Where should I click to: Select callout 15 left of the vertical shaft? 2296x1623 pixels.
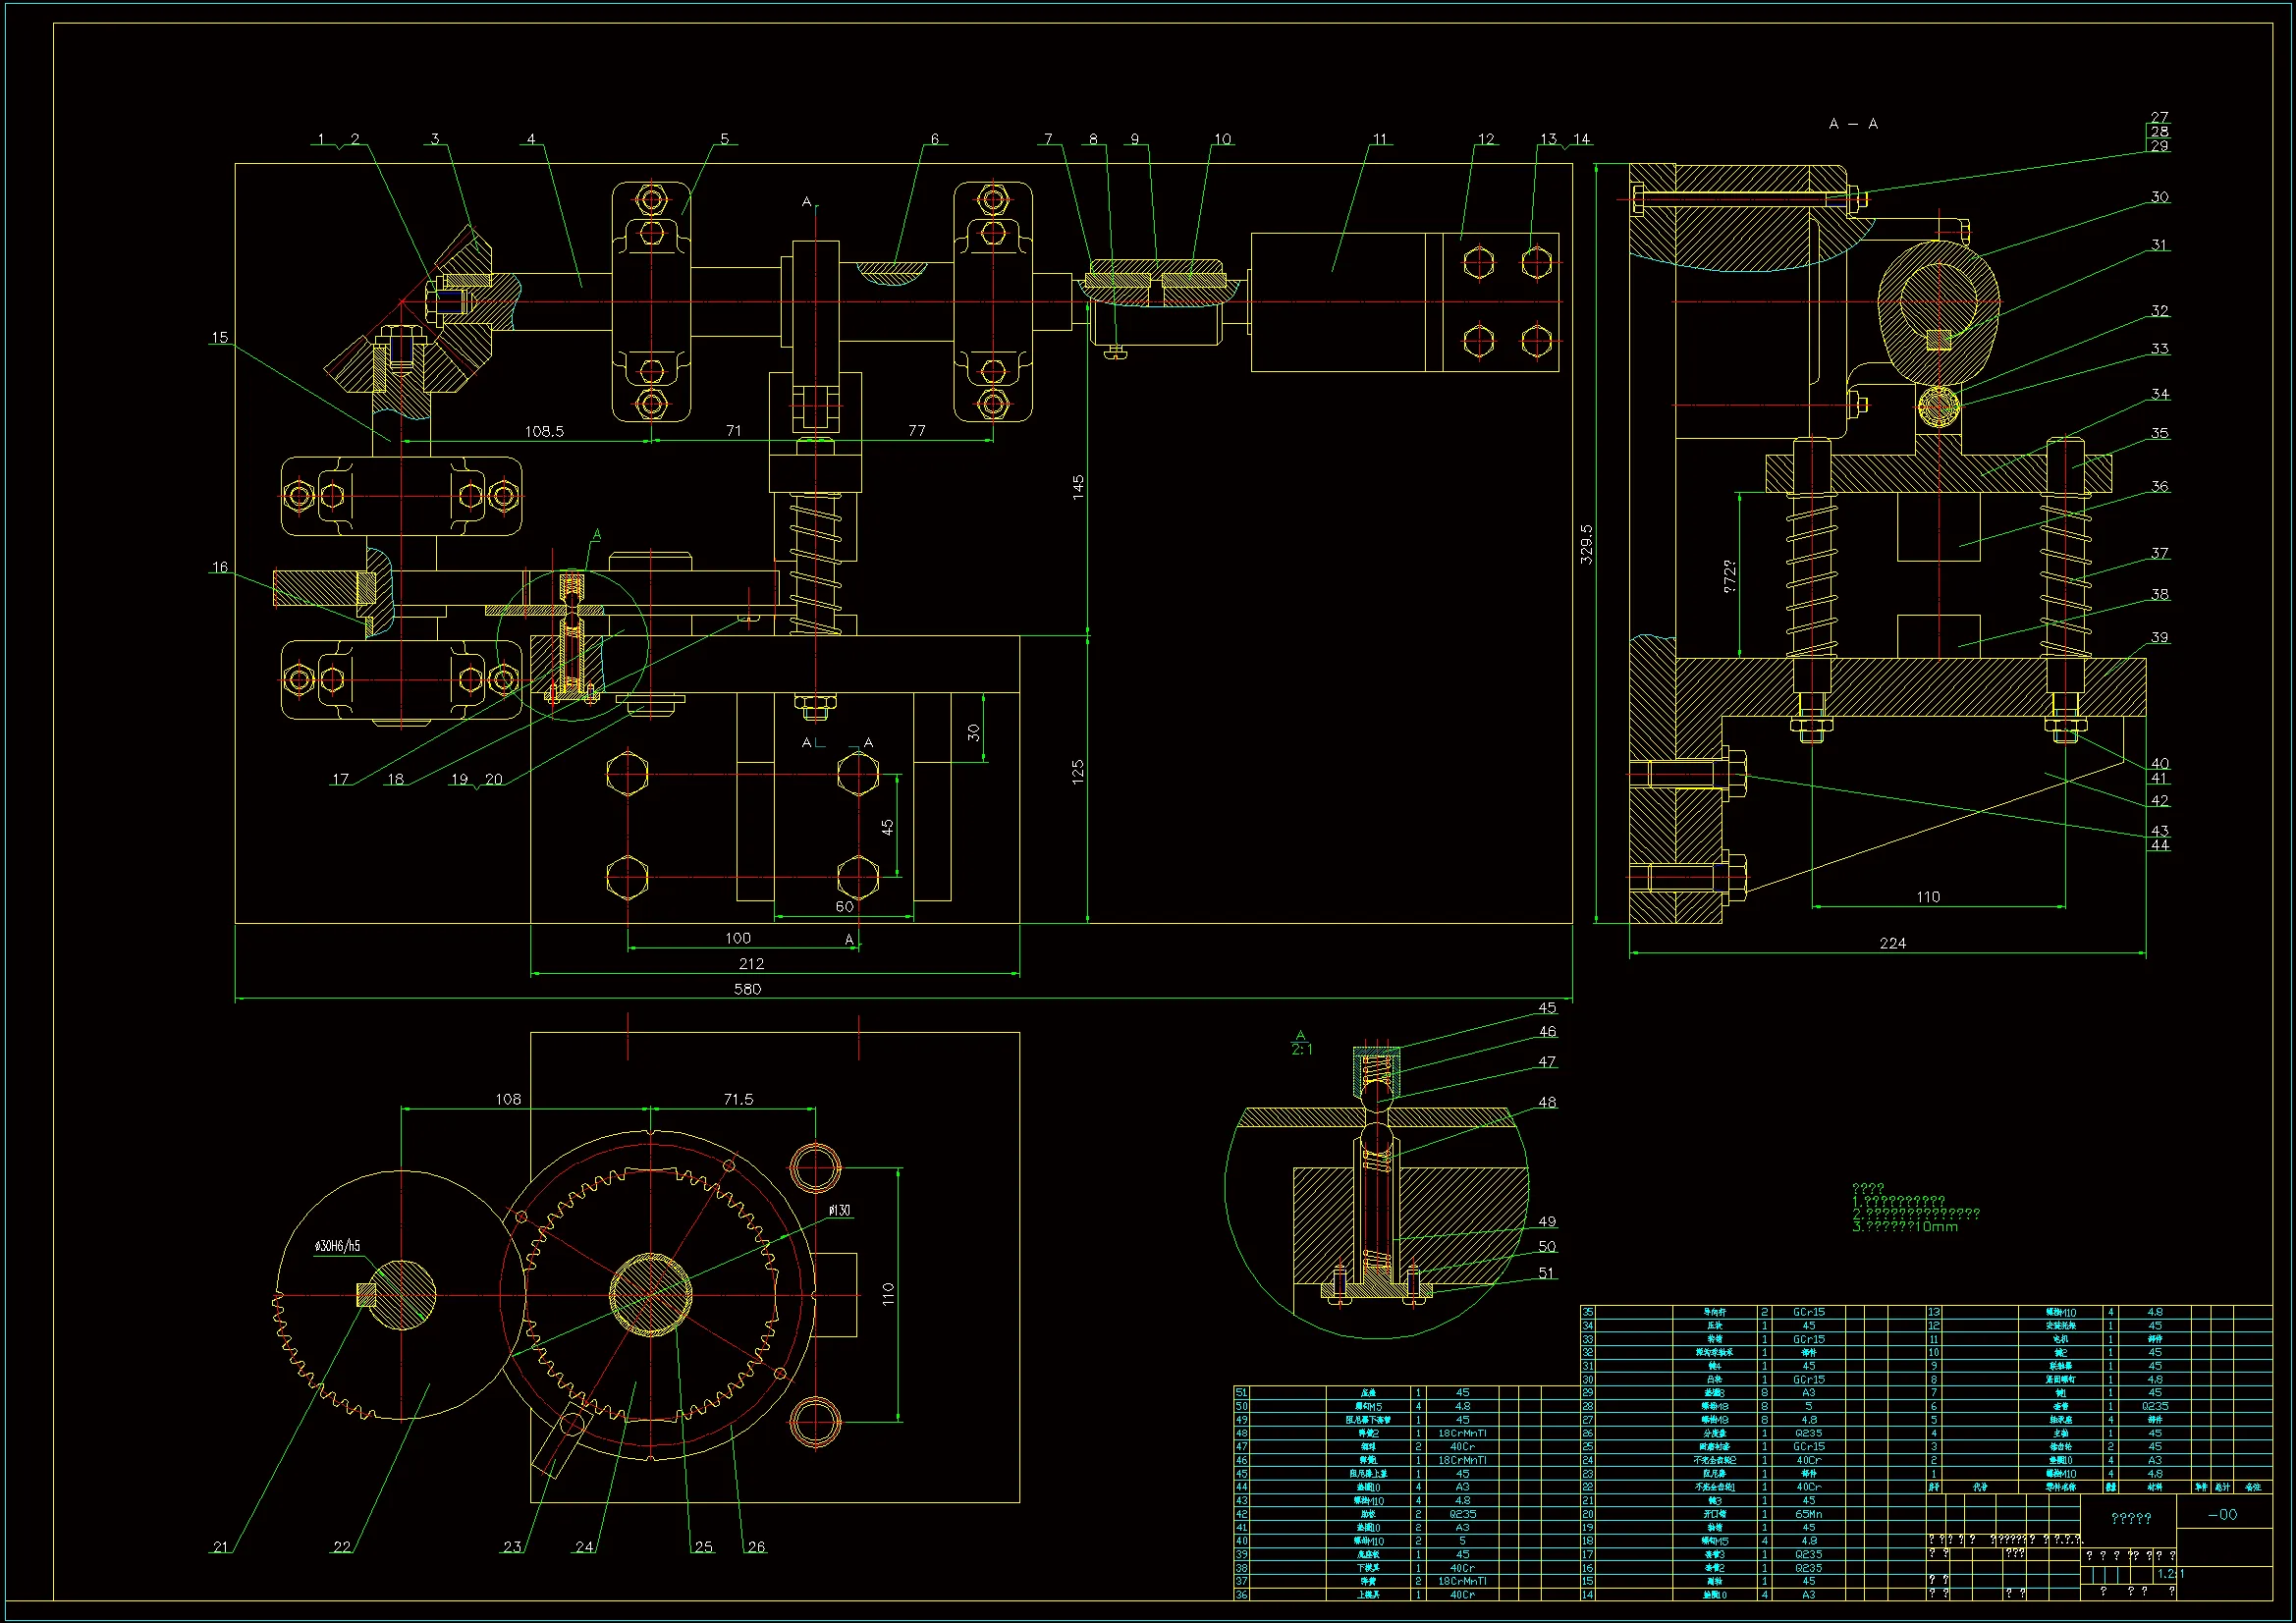pyautogui.click(x=220, y=338)
